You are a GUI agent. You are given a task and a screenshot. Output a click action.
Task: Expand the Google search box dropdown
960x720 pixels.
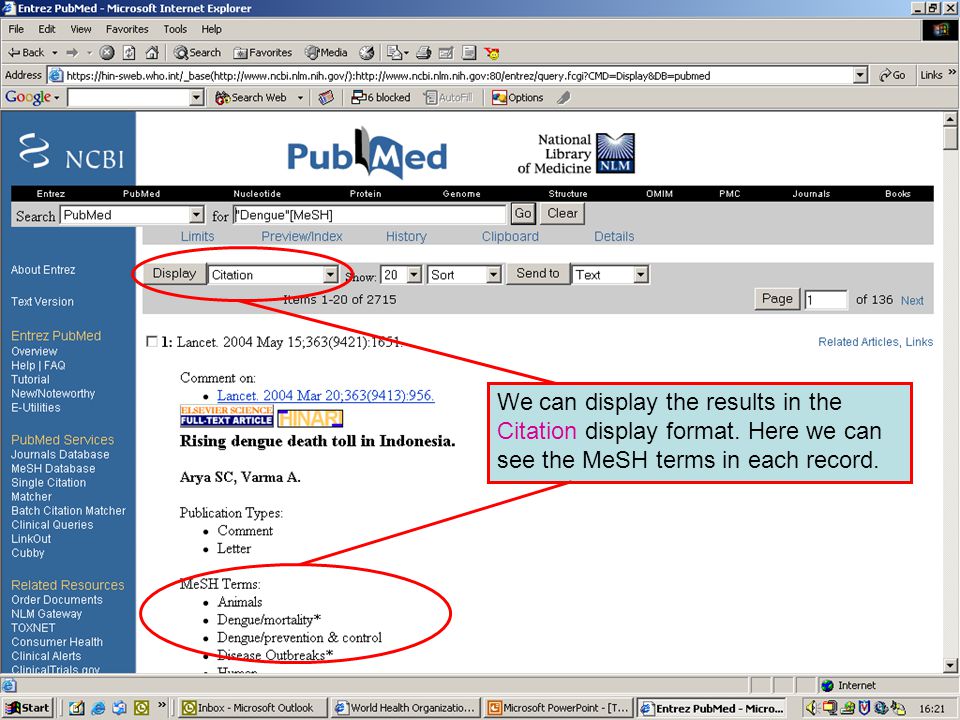pos(197,98)
